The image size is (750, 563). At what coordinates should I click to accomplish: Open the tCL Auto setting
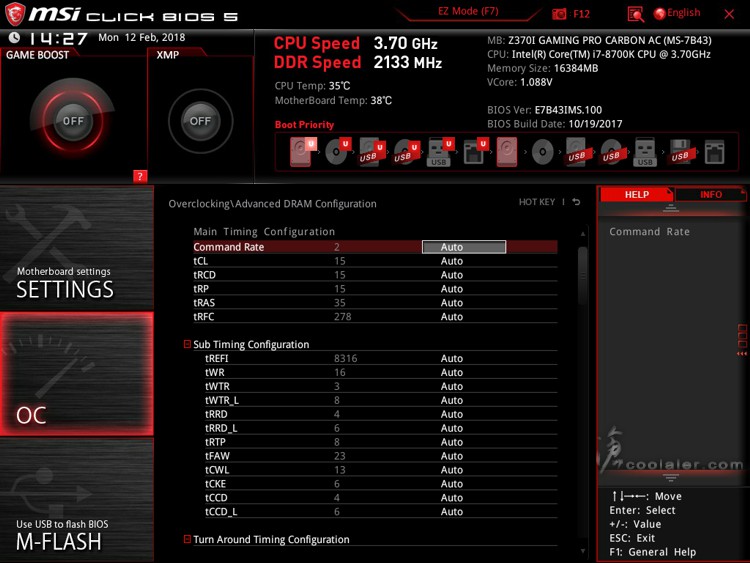pyautogui.click(x=452, y=261)
